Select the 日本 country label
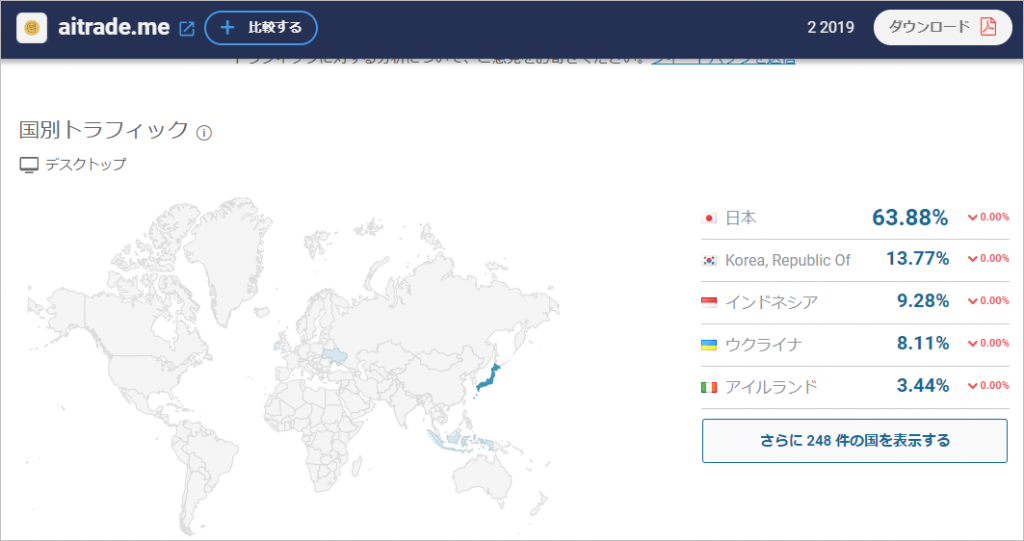Viewport: 1024px width, 541px height. [741, 218]
